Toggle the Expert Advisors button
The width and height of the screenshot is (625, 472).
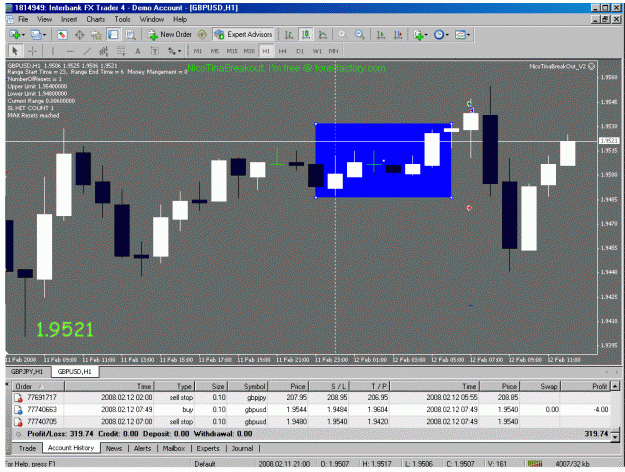coord(243,35)
